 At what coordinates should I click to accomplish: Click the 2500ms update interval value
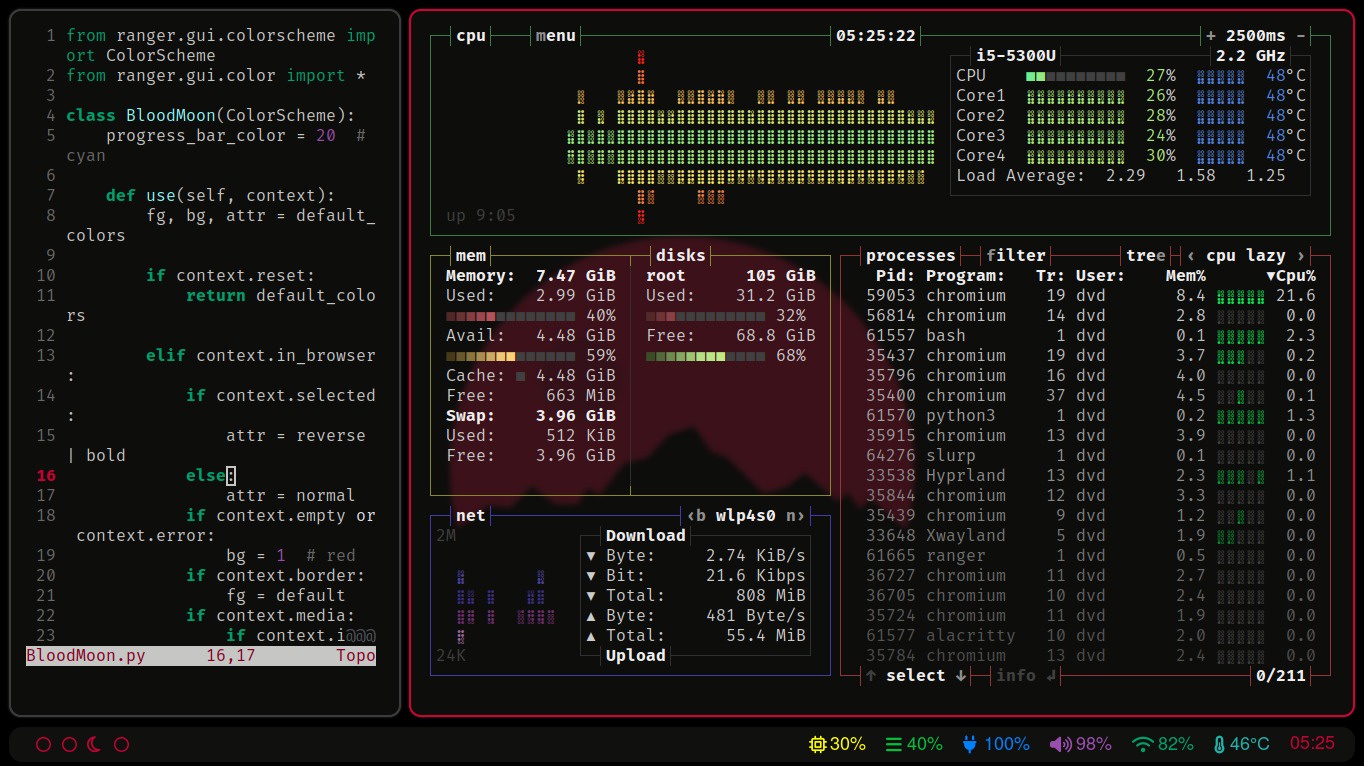pyautogui.click(x=1256, y=35)
